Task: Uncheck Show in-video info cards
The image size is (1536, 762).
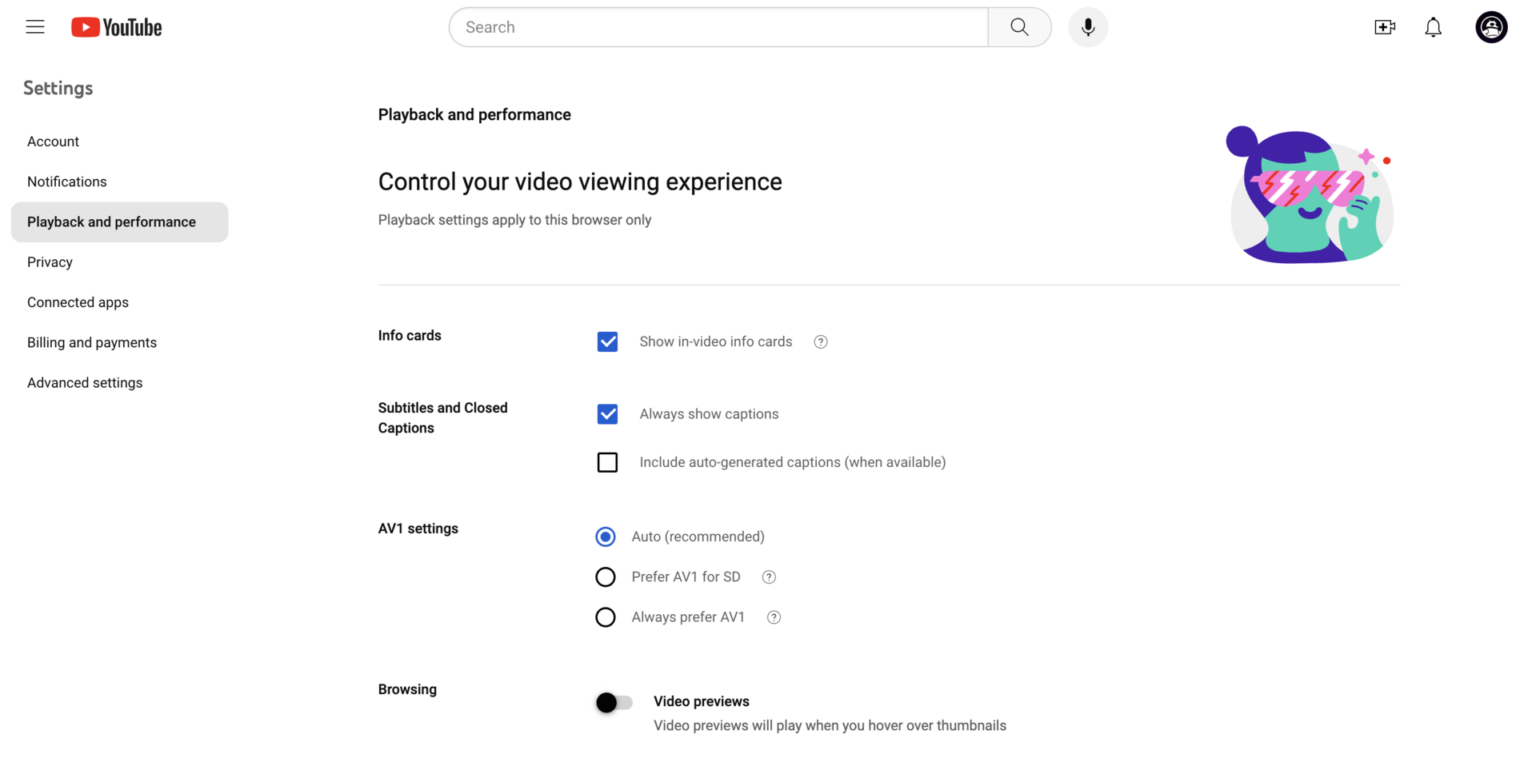Action: [607, 341]
